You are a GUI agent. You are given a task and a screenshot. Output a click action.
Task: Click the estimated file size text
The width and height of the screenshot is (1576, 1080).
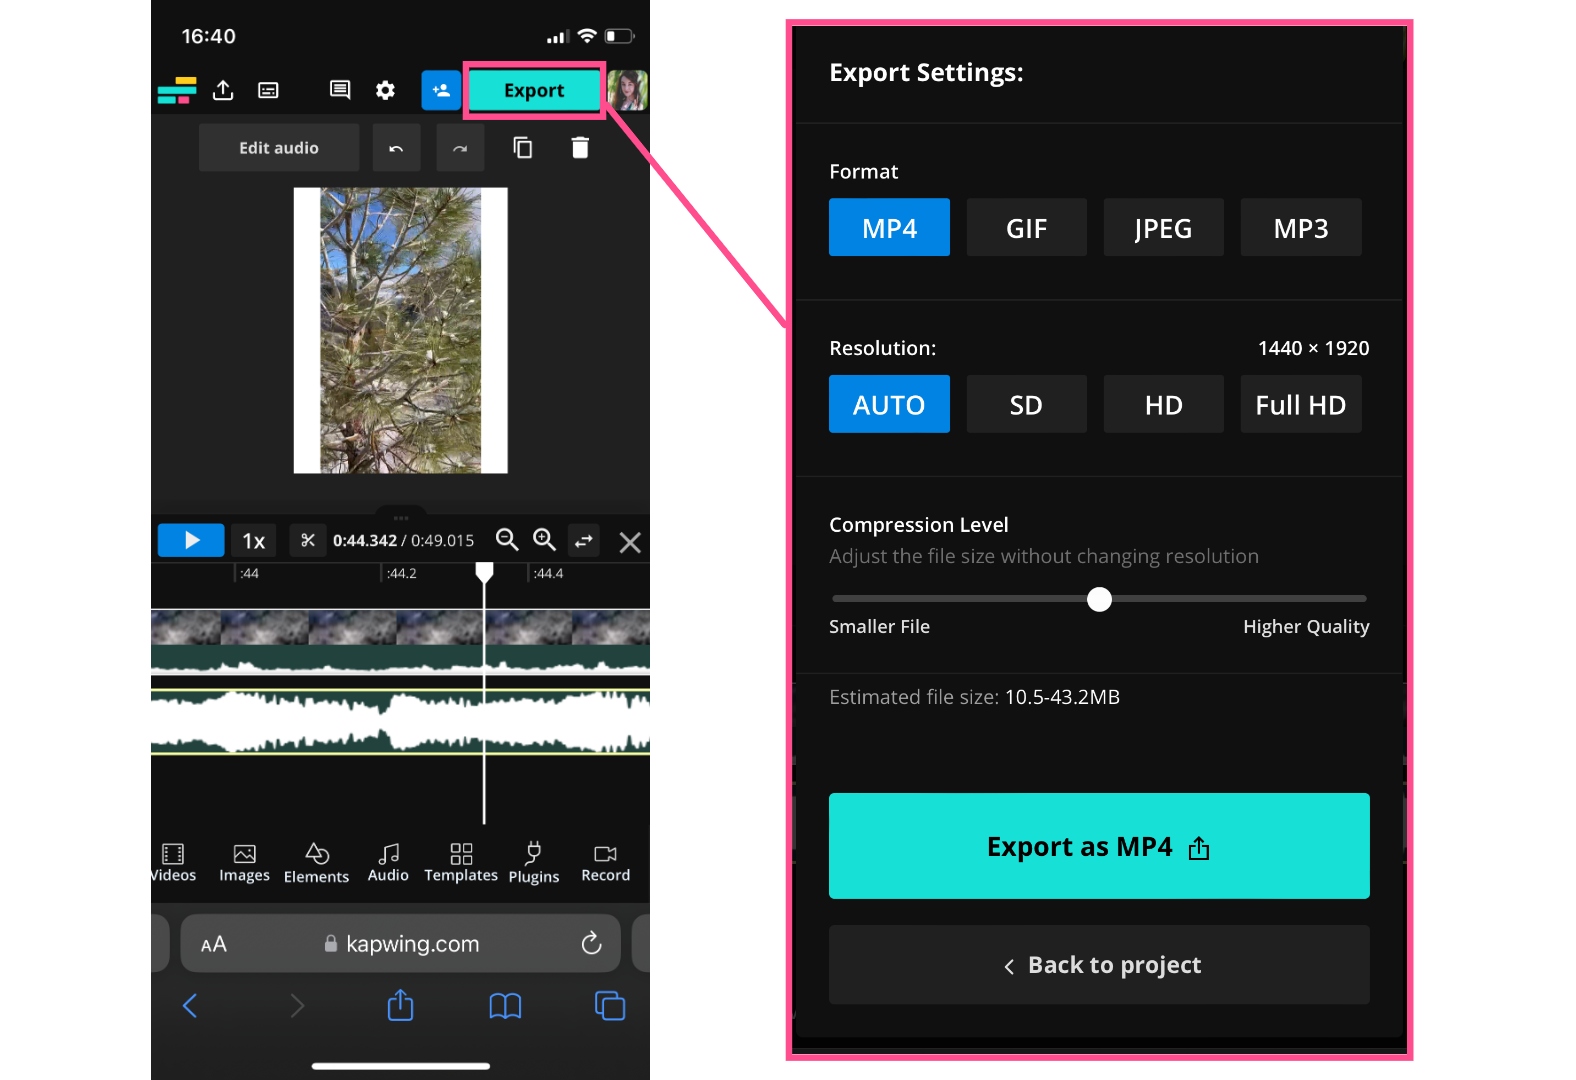pyautogui.click(x=974, y=697)
